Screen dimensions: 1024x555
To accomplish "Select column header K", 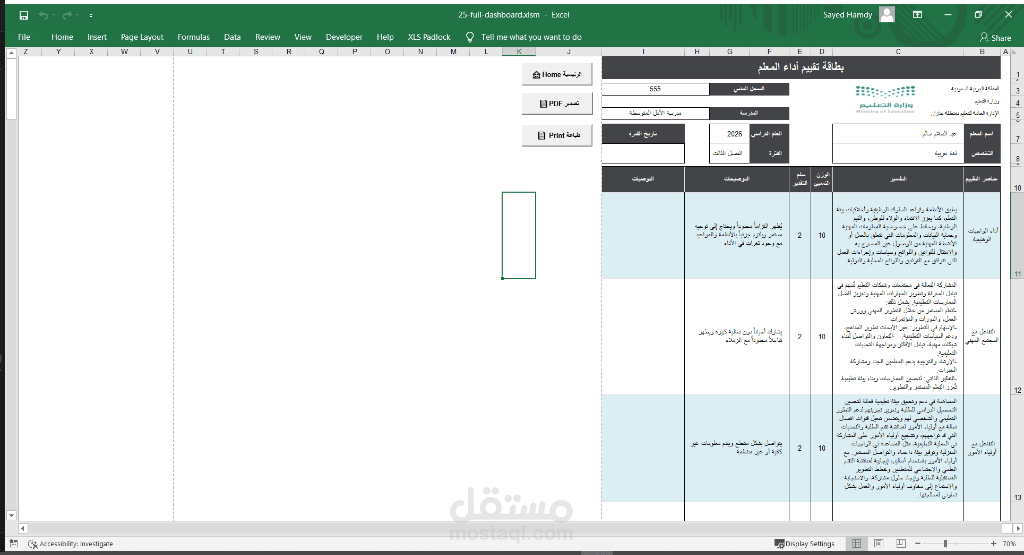I will [519, 52].
